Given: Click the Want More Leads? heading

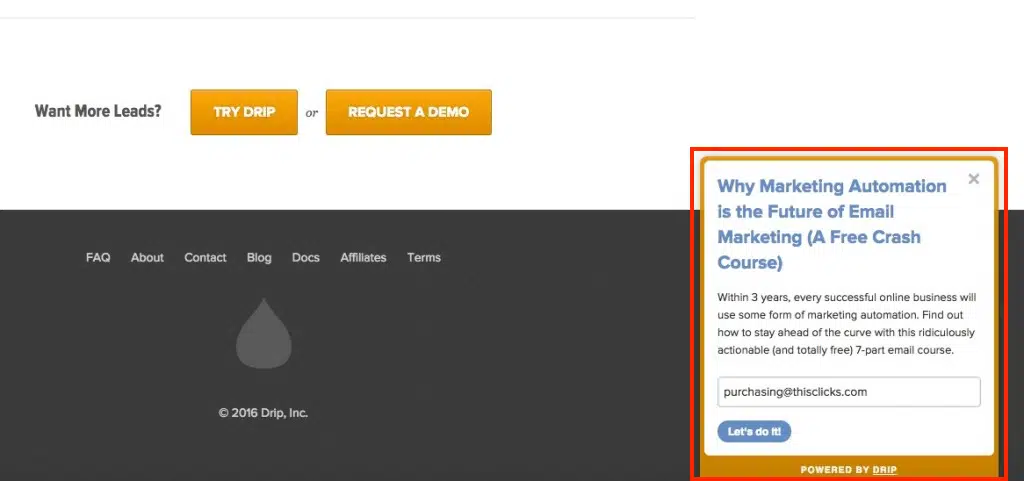Looking at the screenshot, I should tap(98, 111).
